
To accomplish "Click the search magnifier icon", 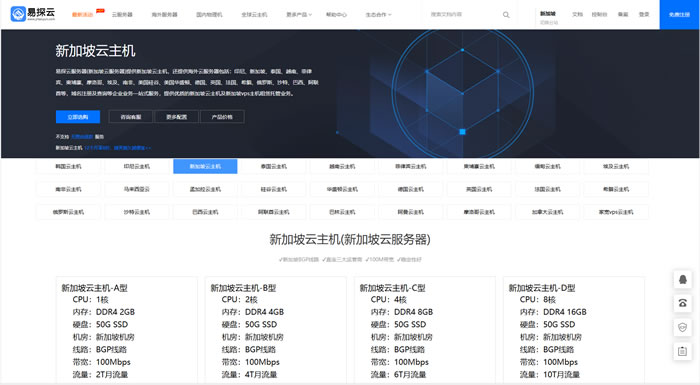I will 506,15.
